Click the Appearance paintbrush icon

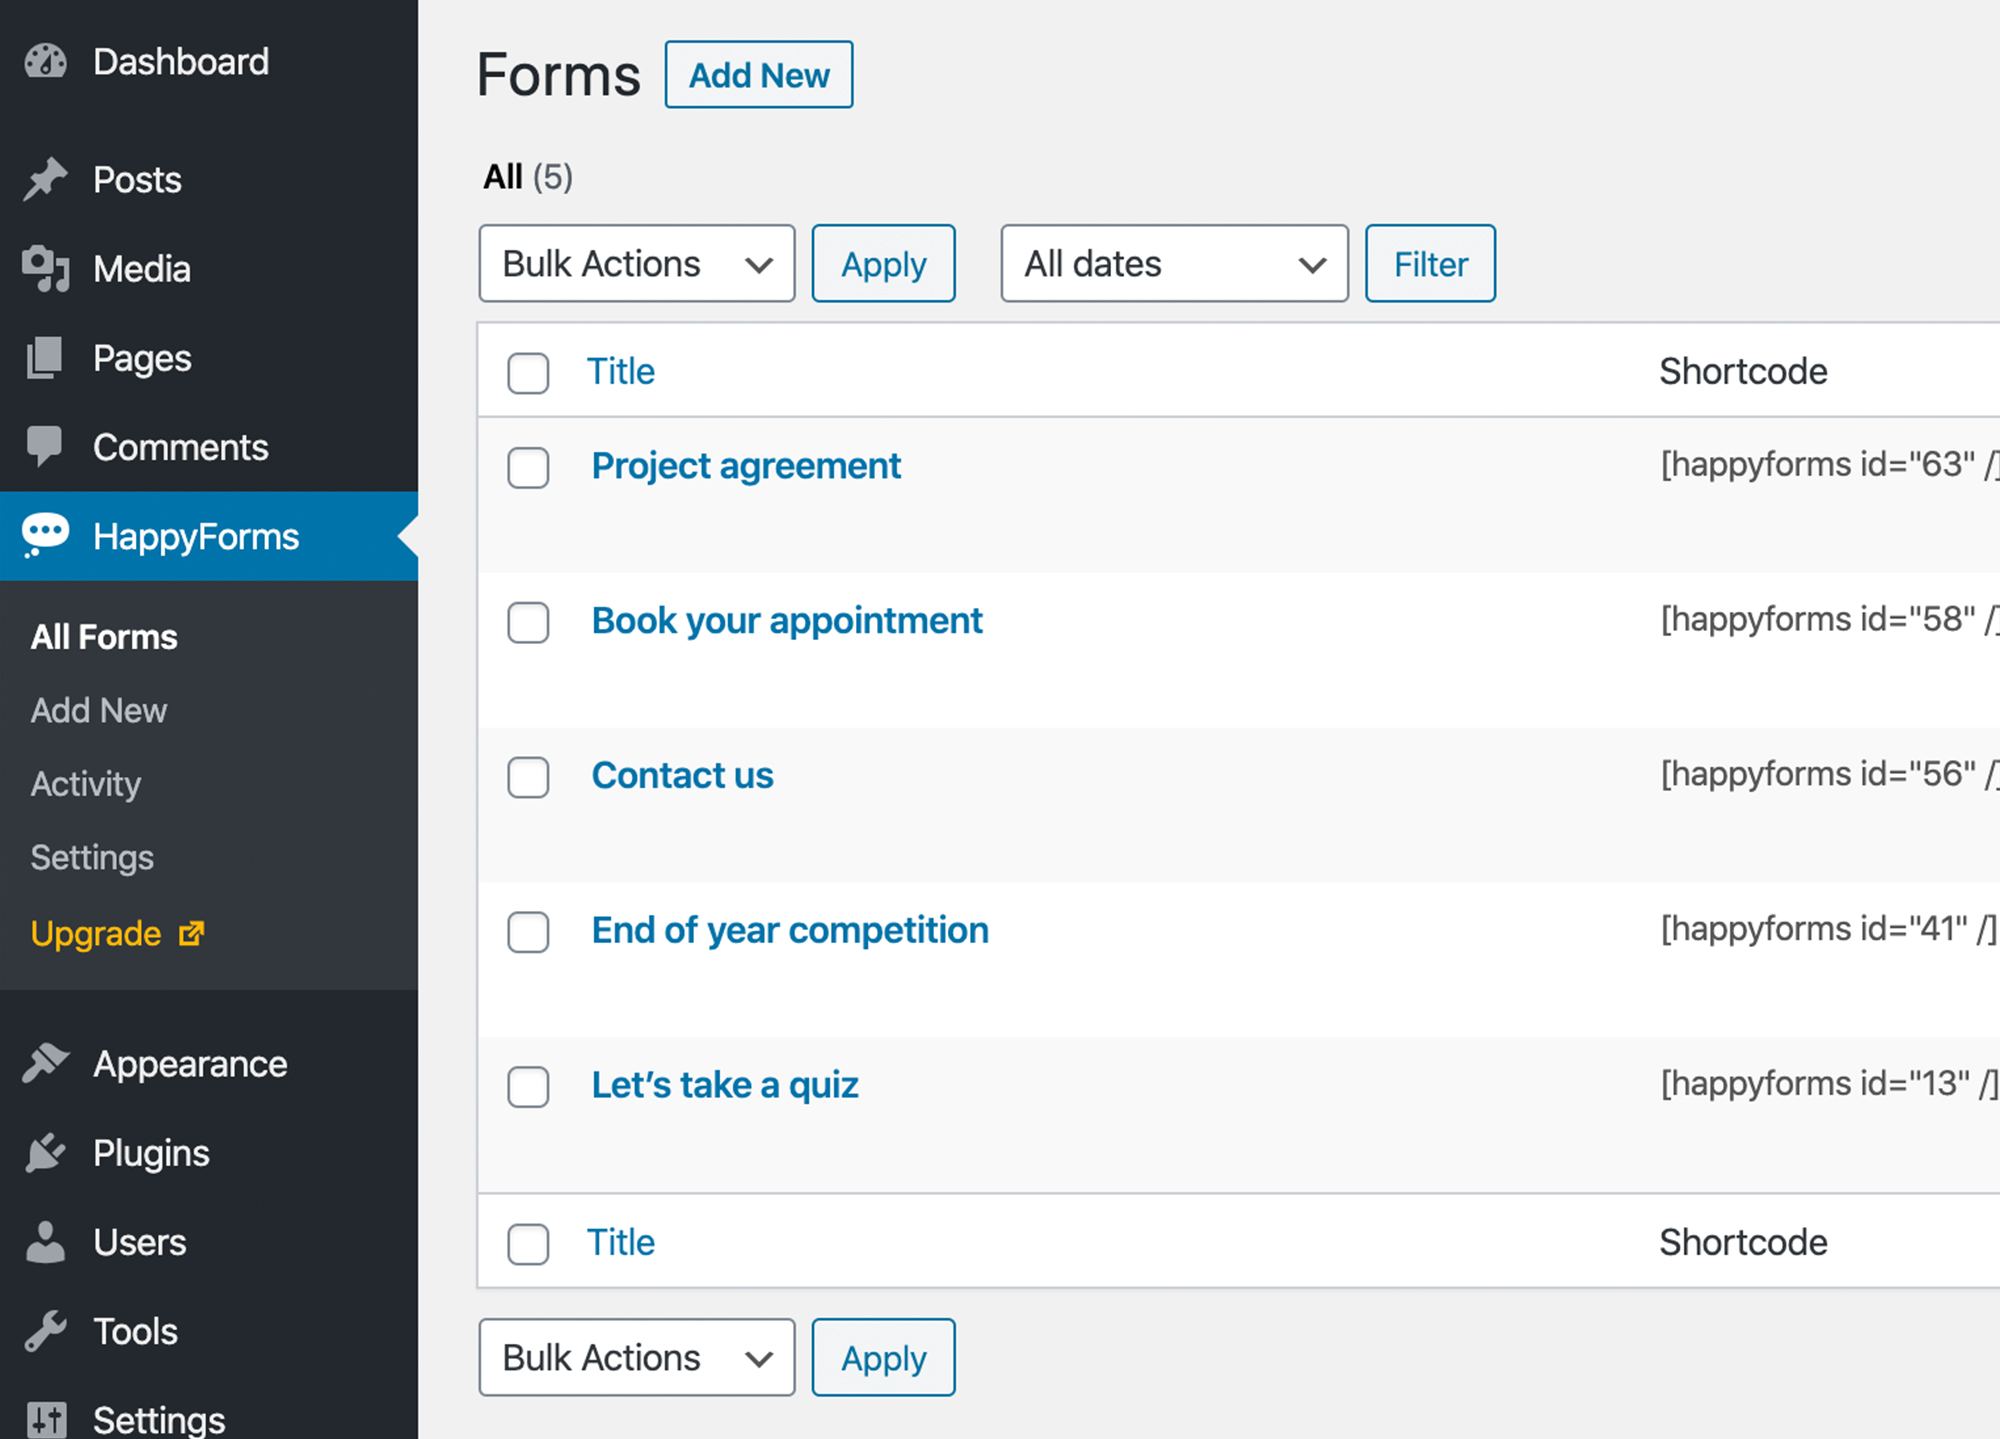[x=47, y=1062]
